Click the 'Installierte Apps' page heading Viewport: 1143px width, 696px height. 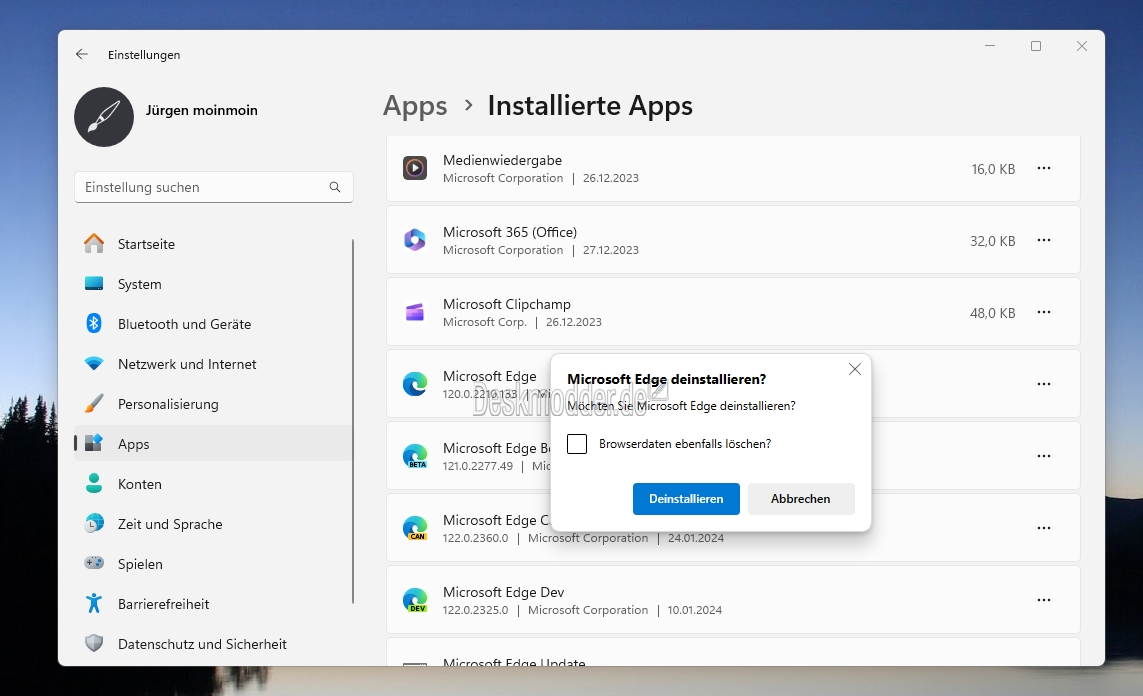[590, 106]
